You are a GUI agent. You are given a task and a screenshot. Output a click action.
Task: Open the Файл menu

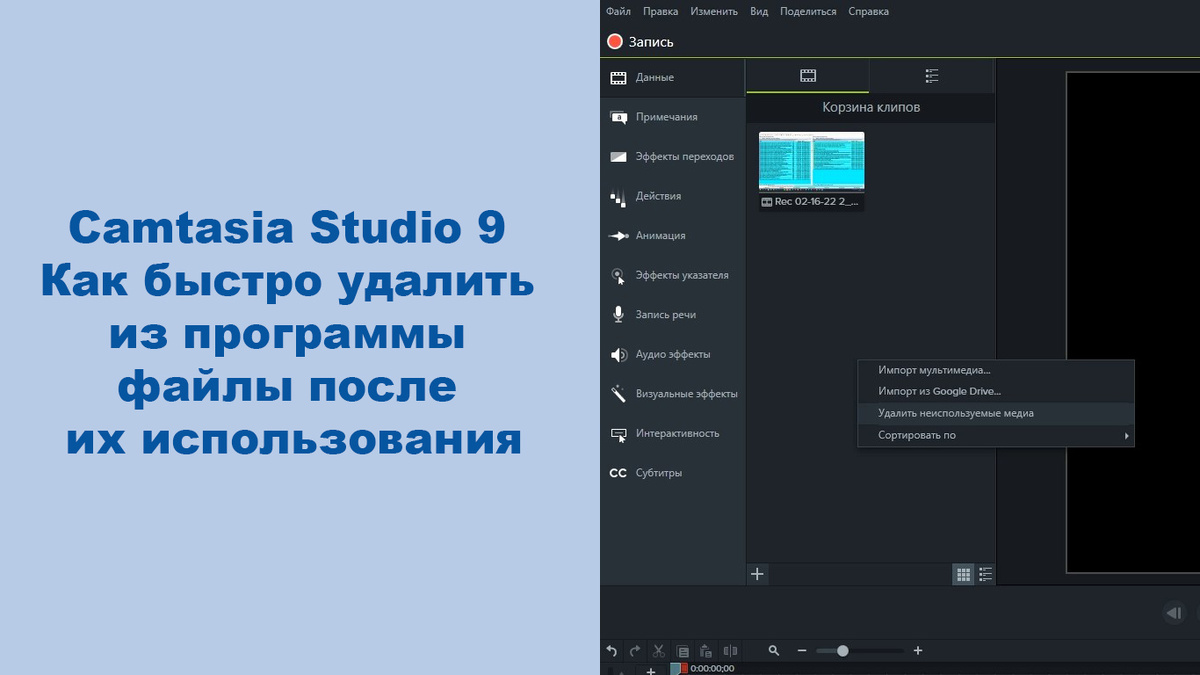pos(618,12)
